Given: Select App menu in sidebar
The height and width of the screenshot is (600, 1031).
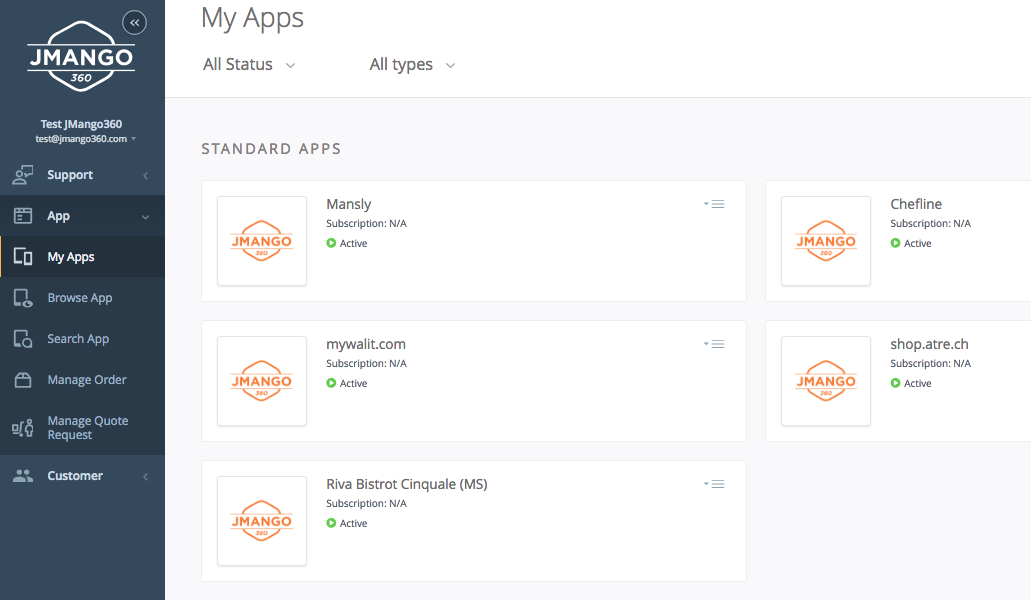Looking at the screenshot, I should point(82,216).
